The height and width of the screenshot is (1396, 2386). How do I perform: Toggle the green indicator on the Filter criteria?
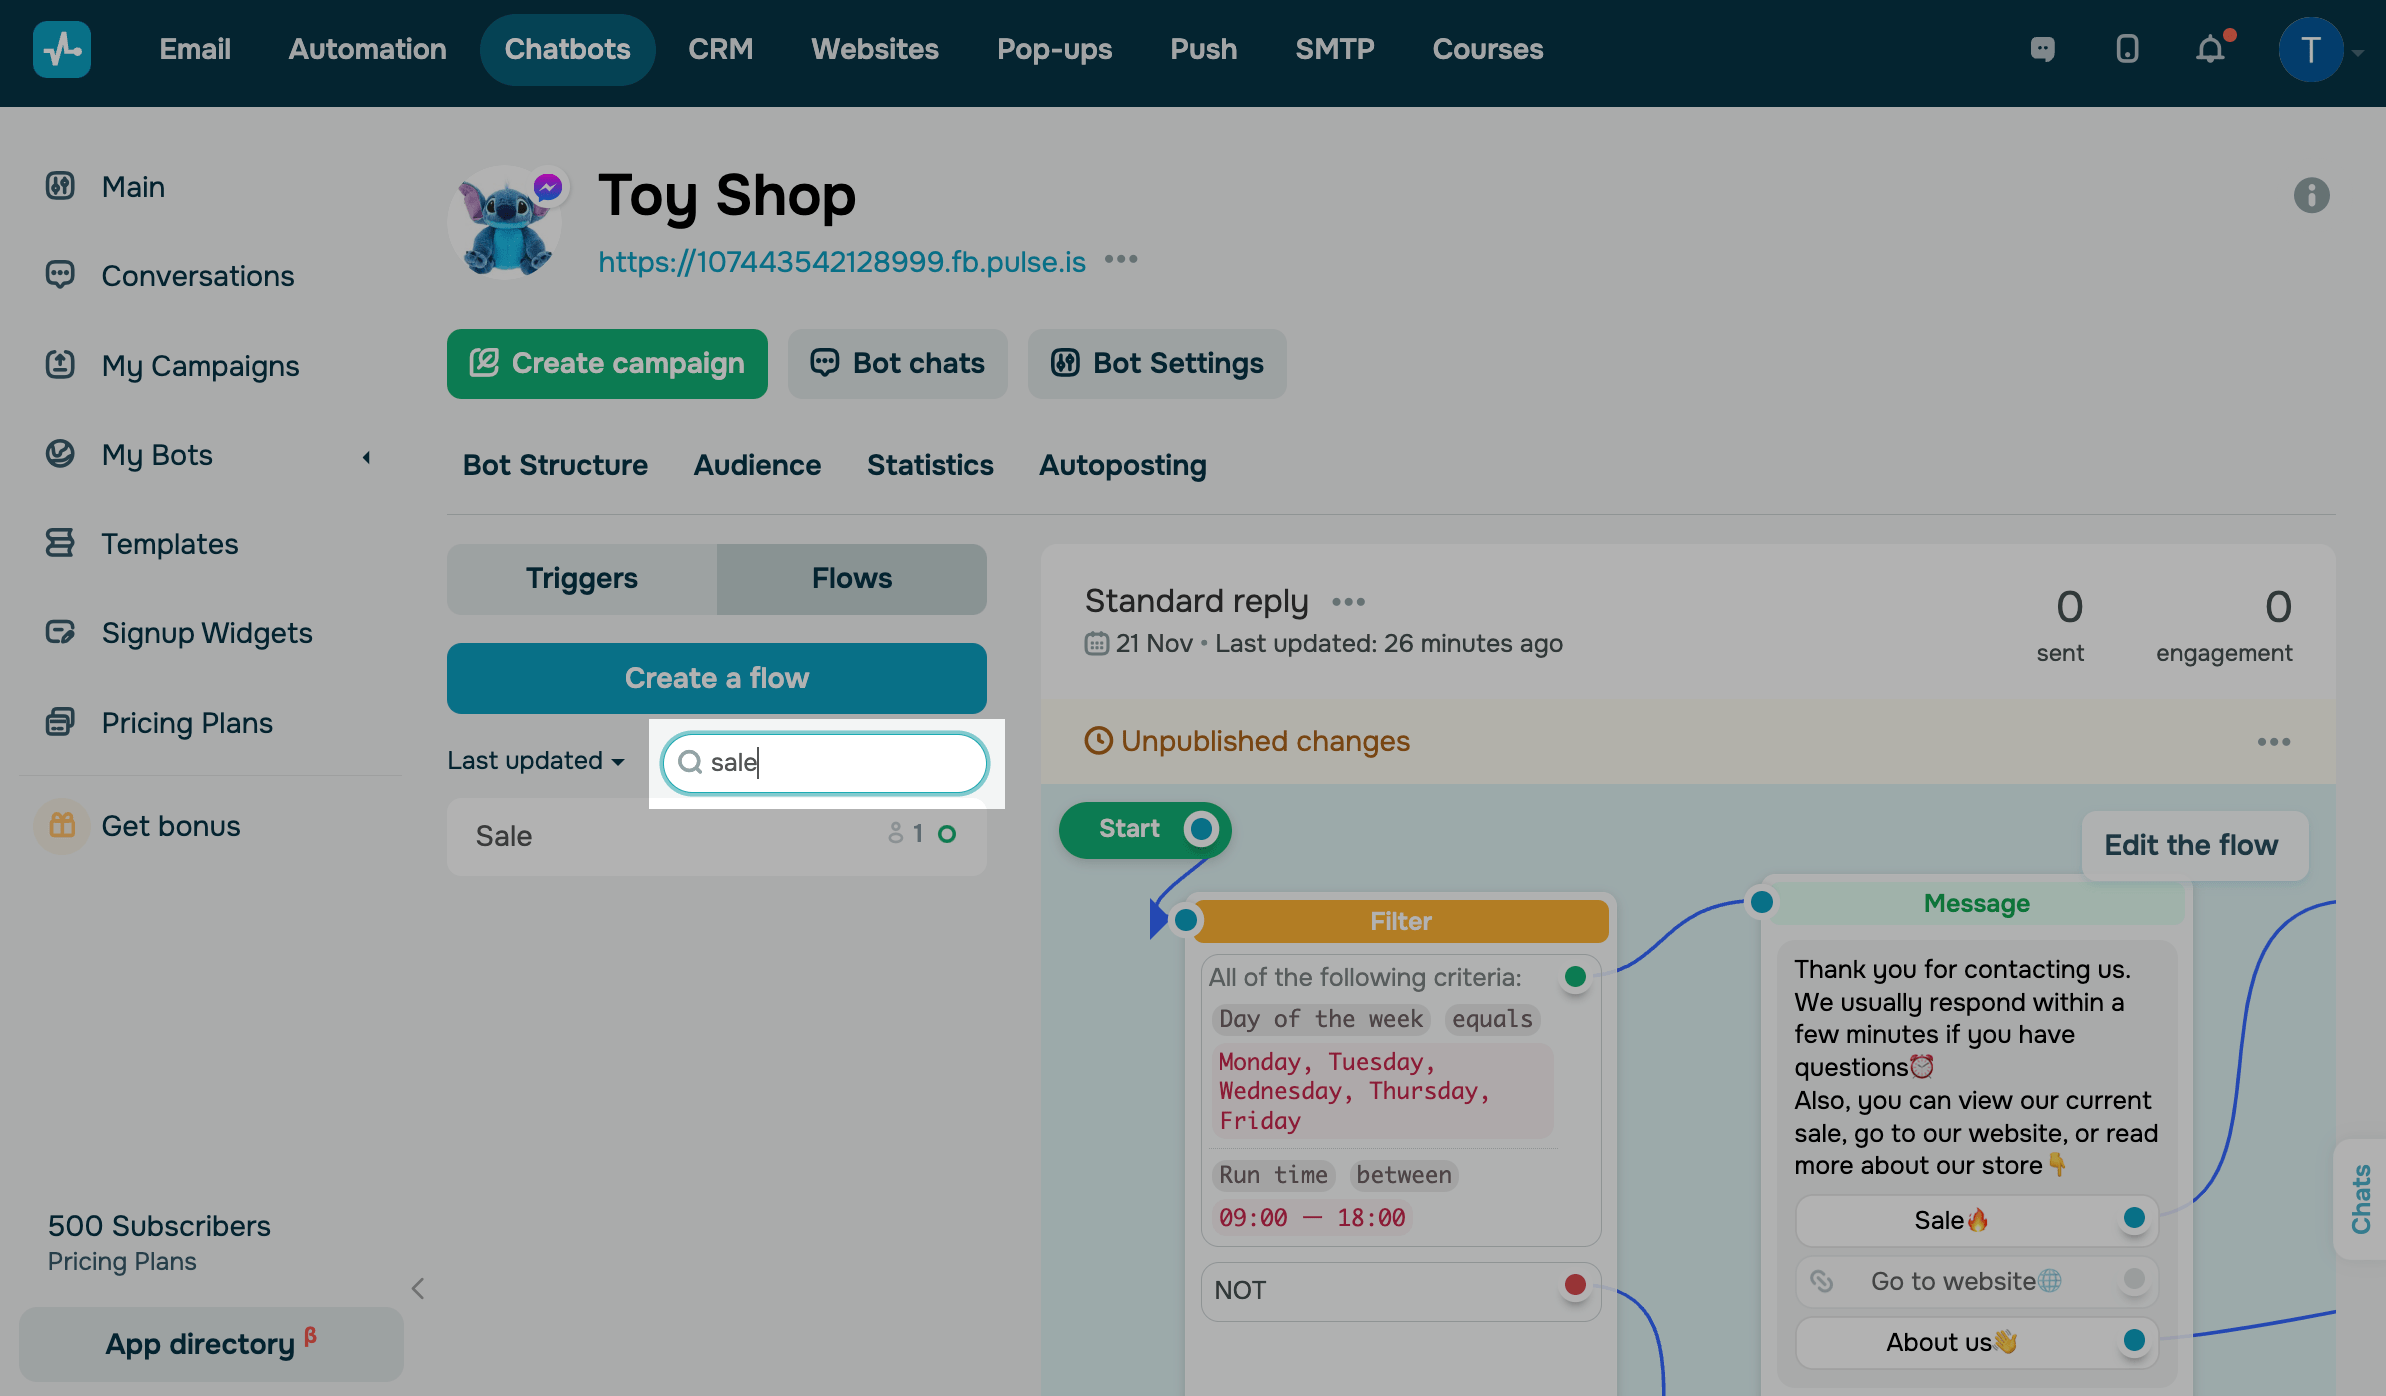[1575, 978]
